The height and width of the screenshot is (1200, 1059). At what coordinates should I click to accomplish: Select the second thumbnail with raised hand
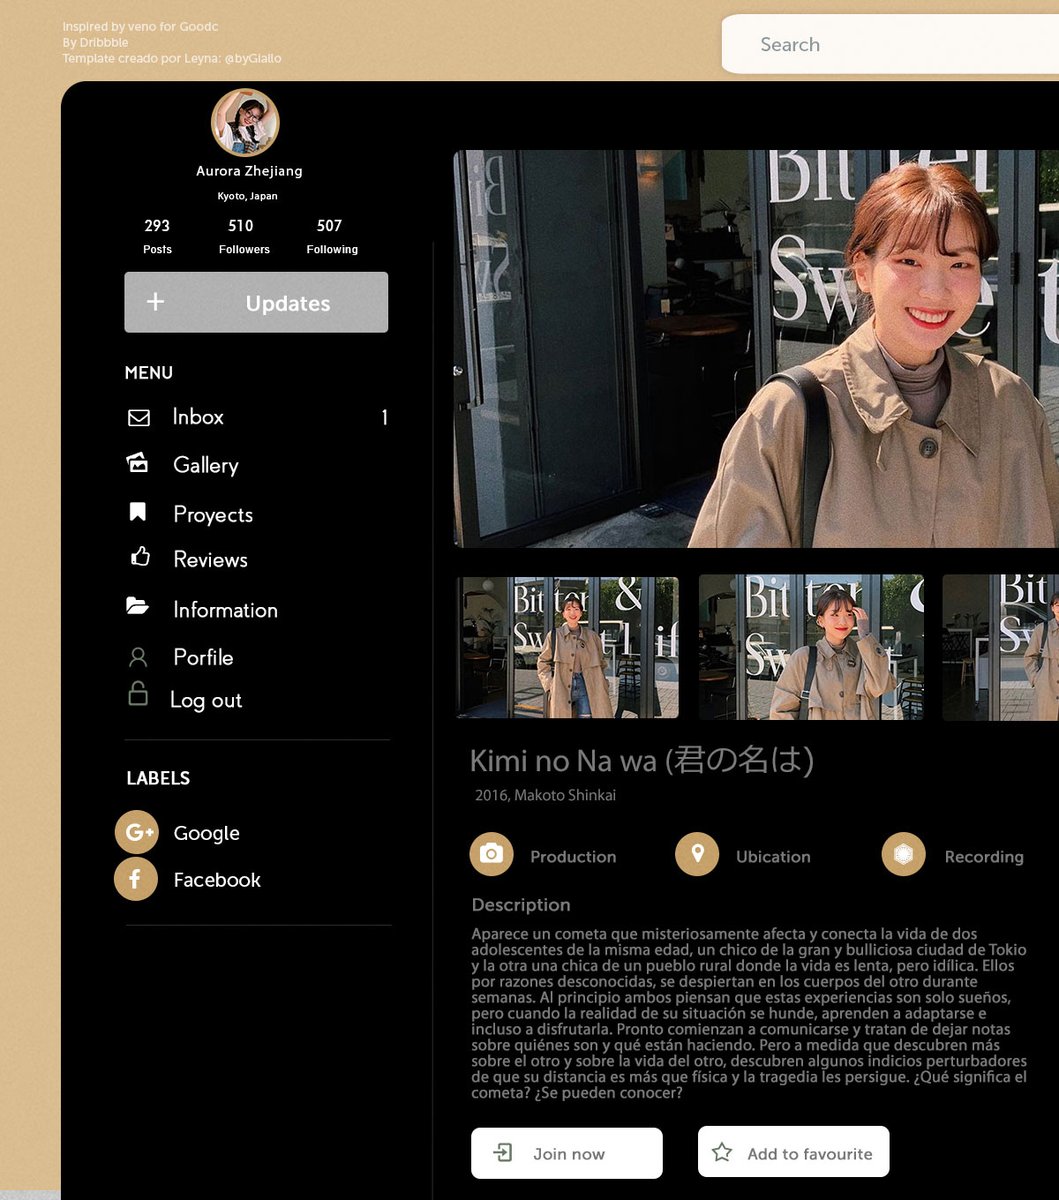click(811, 647)
